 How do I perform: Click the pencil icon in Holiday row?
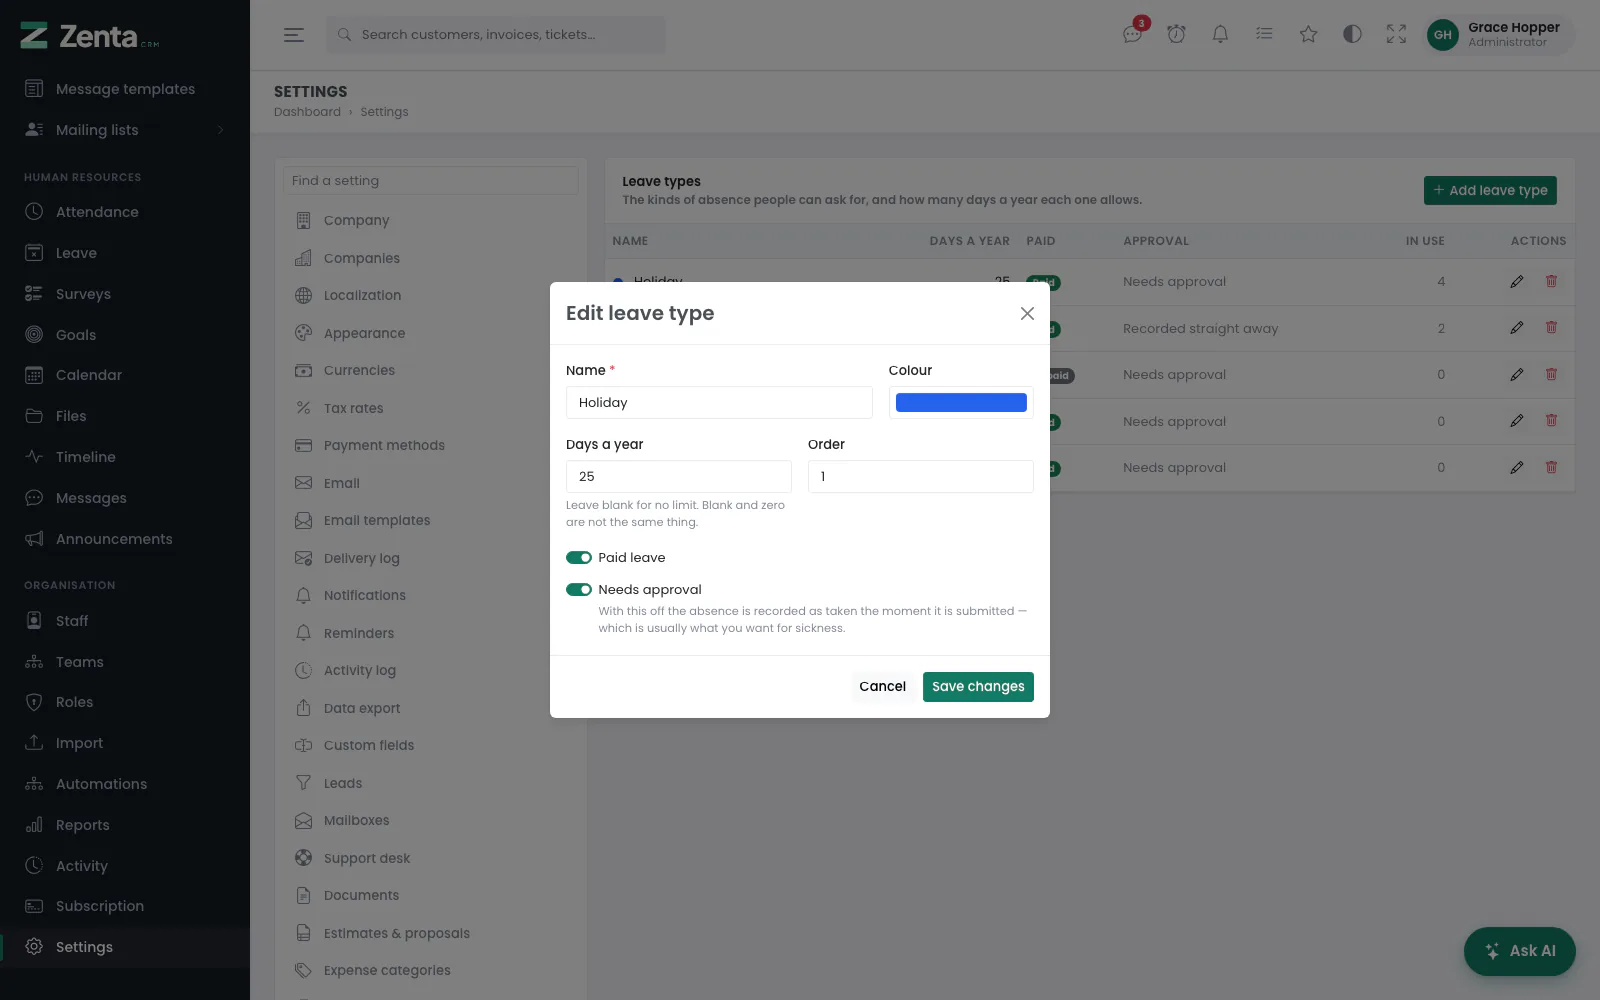[1517, 281]
